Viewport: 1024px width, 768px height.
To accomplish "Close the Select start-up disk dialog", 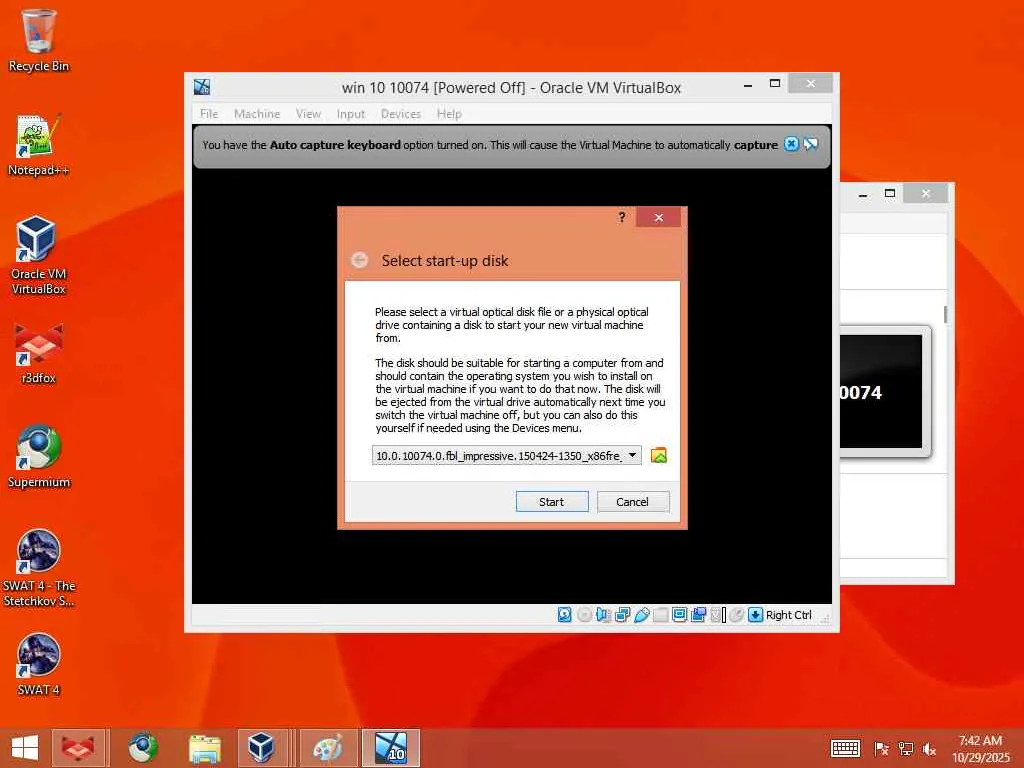I will 658,217.
